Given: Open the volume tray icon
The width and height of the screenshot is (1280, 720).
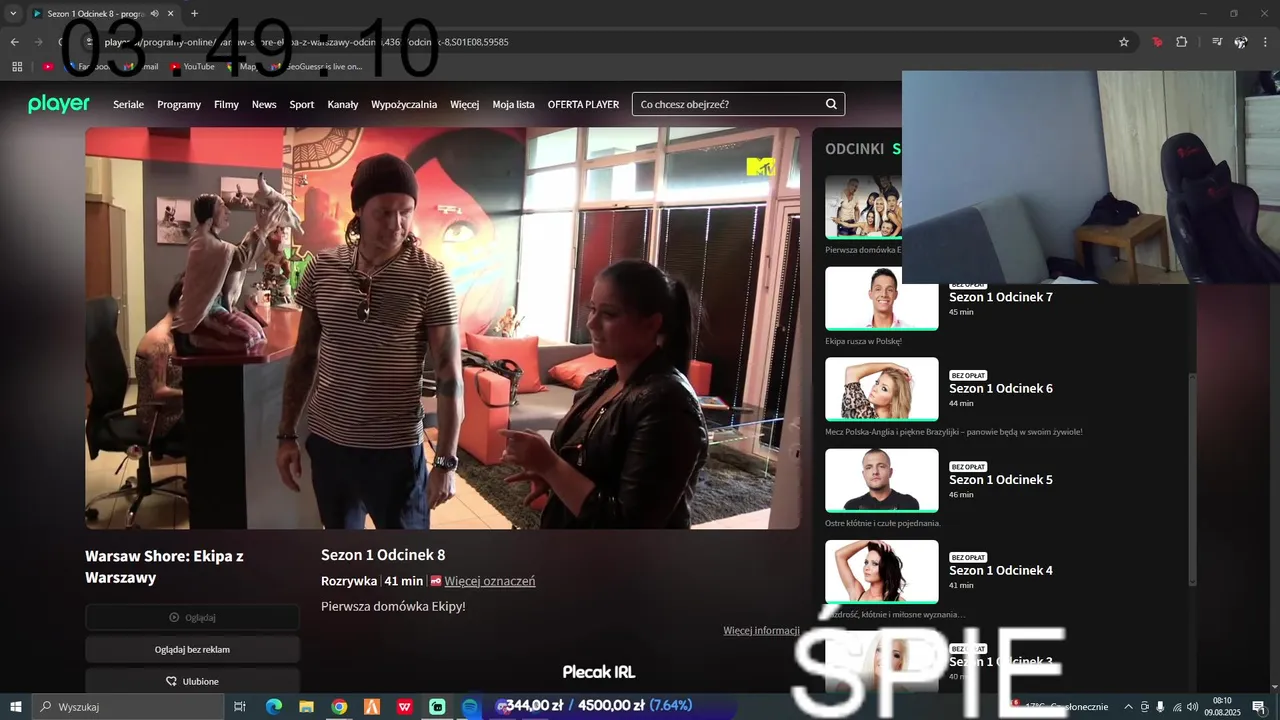Looking at the screenshot, I should 1192,707.
